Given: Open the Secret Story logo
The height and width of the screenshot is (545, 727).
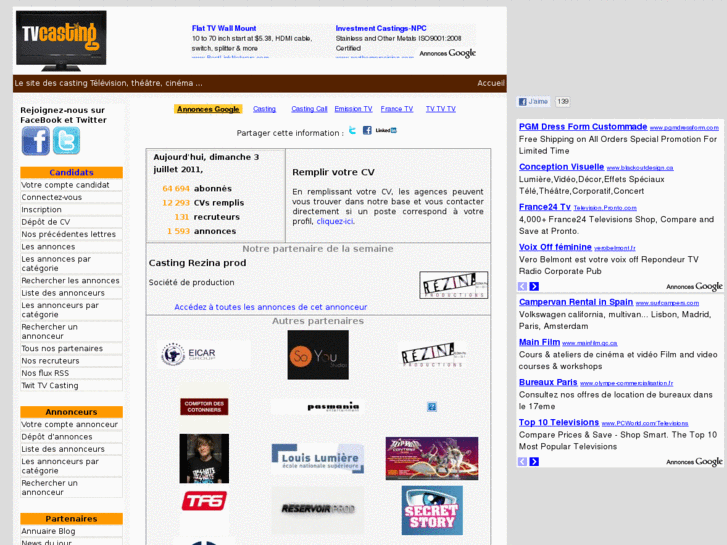Looking at the screenshot, I should tap(432, 510).
